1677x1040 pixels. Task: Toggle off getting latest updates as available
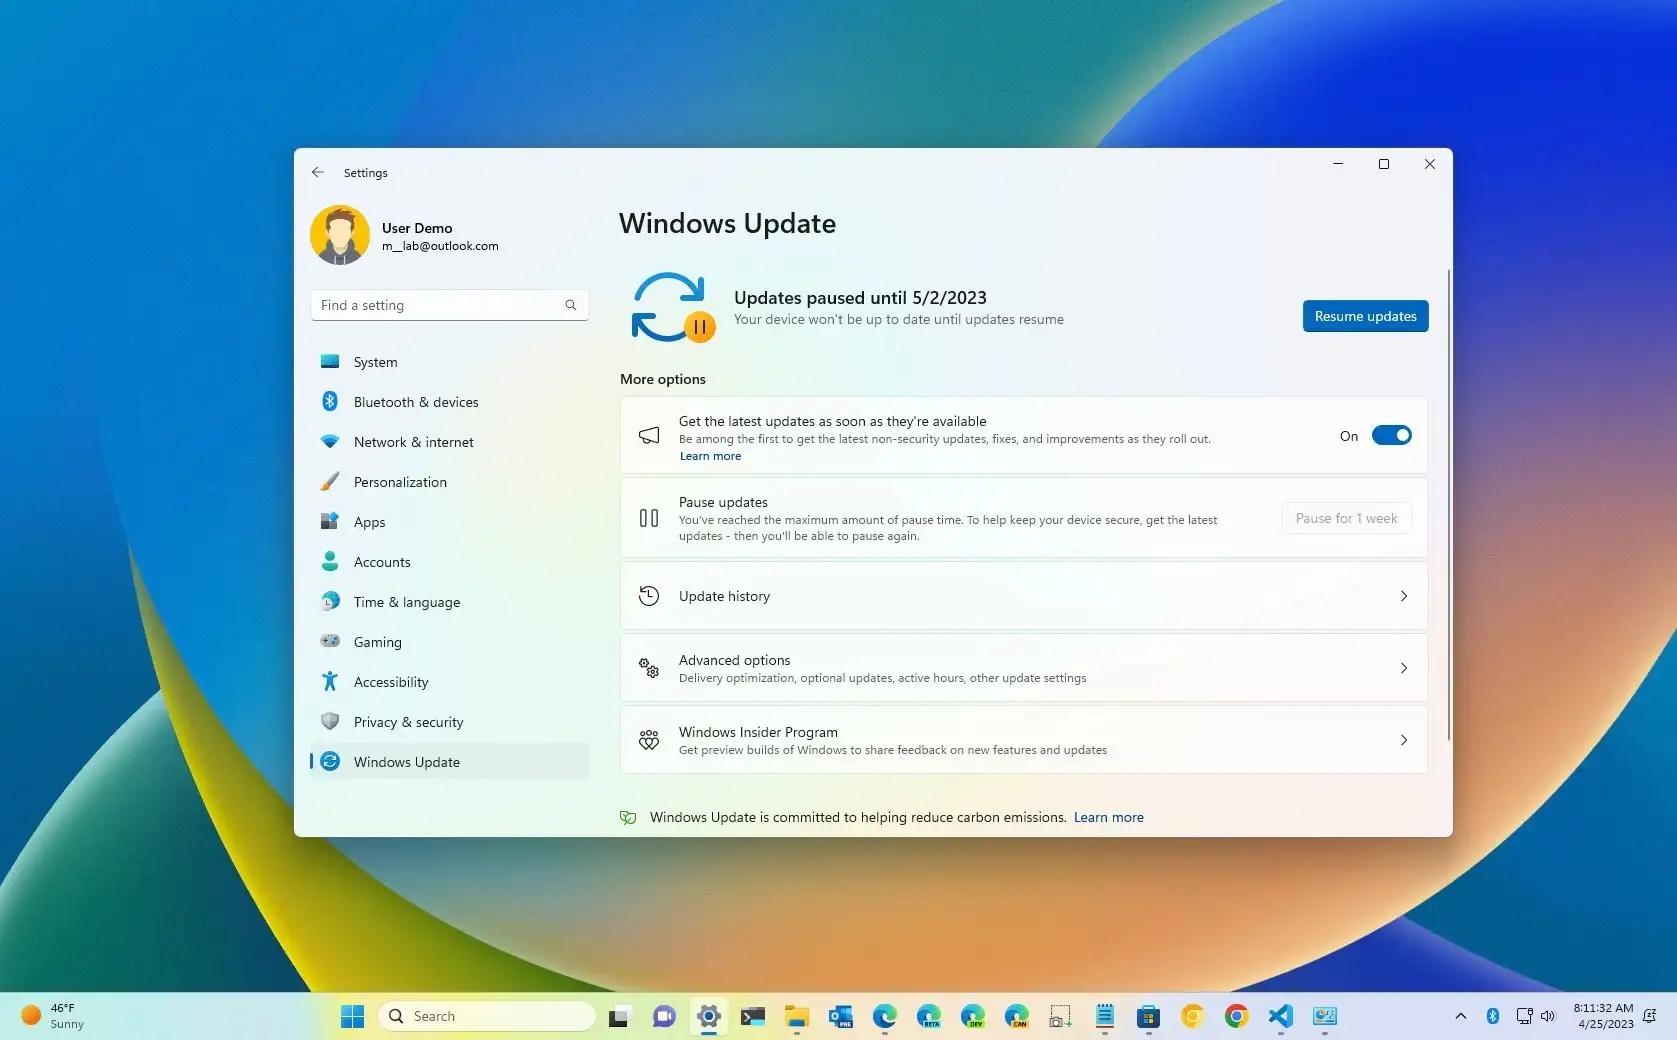click(x=1392, y=435)
